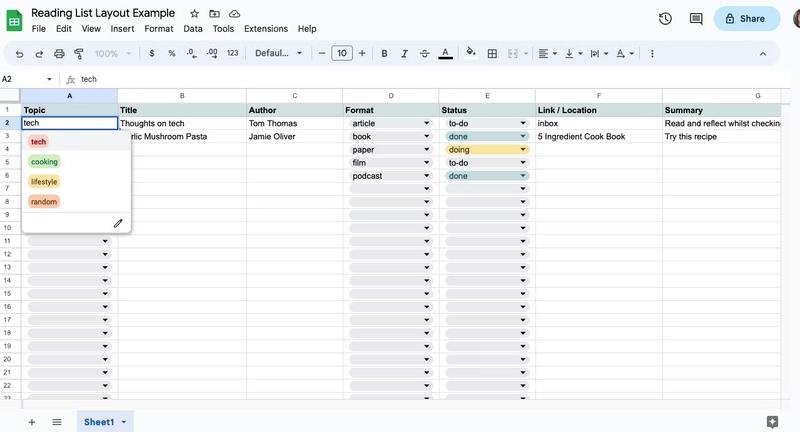Open the comments icon
Screen dimensions: 800x432
696,19
